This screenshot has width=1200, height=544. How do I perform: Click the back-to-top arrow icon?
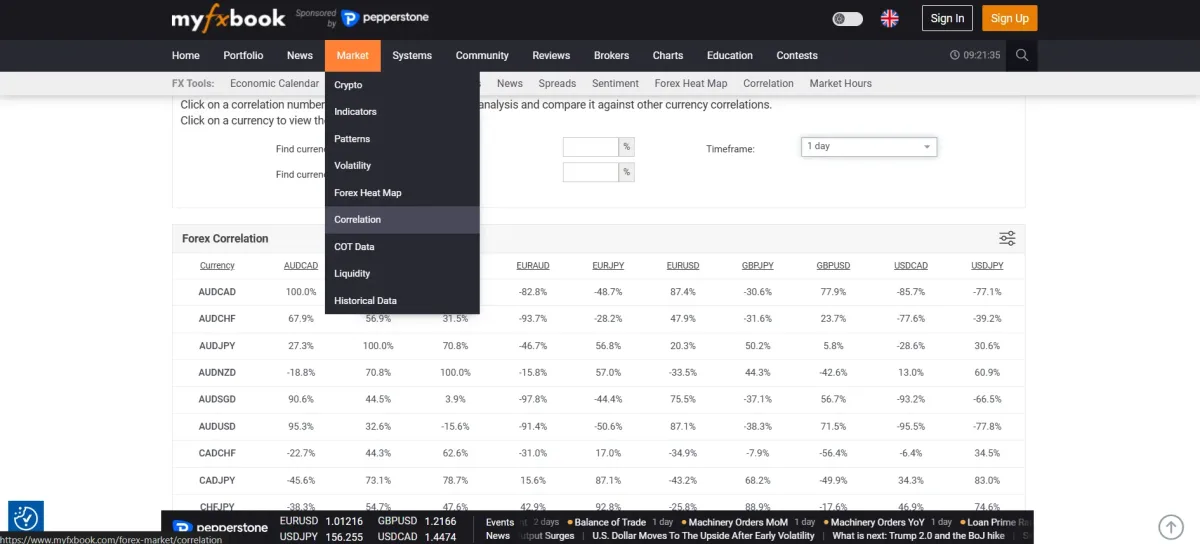point(1170,527)
